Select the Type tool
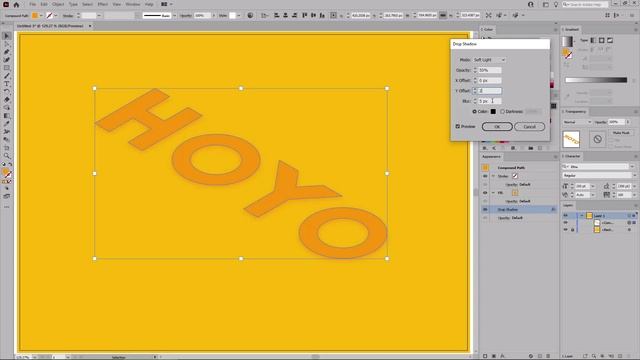 6,84
